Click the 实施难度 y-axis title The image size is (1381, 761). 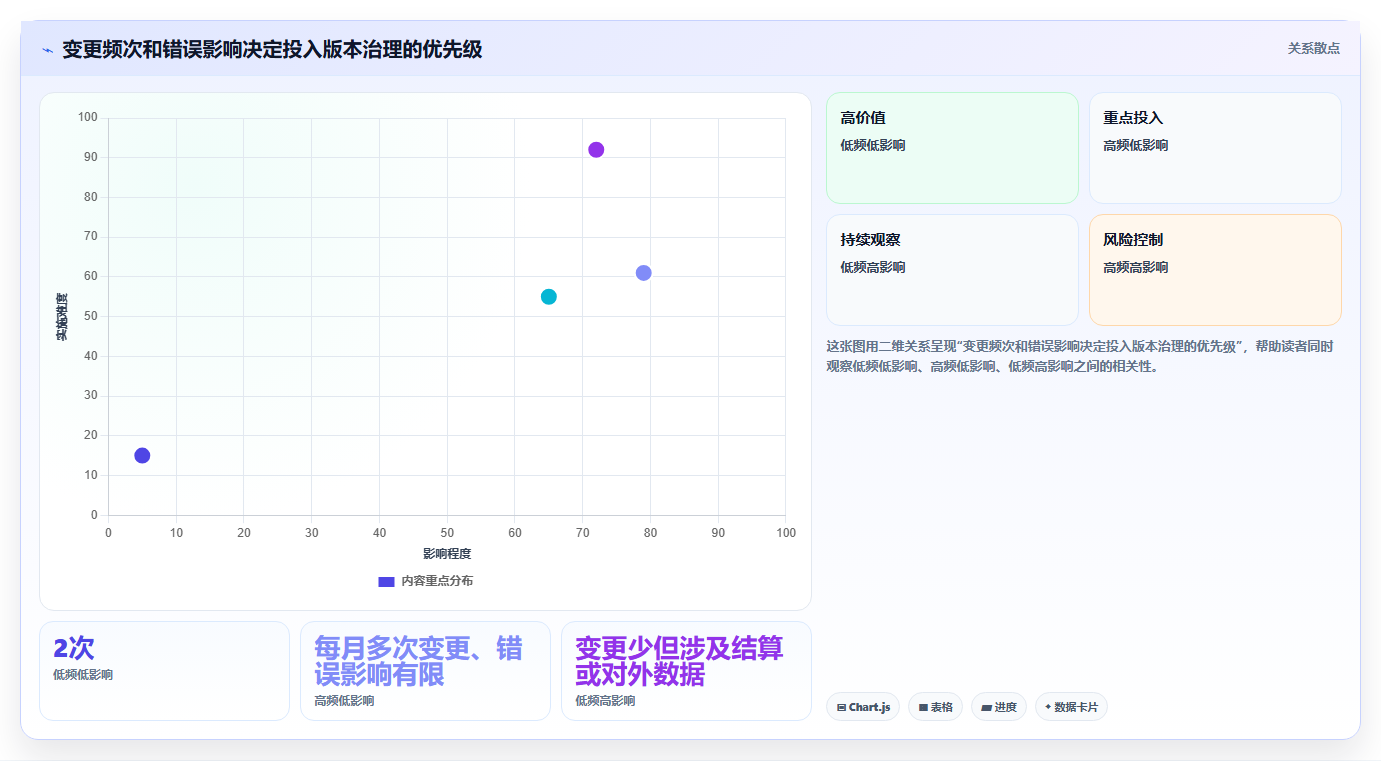62,317
